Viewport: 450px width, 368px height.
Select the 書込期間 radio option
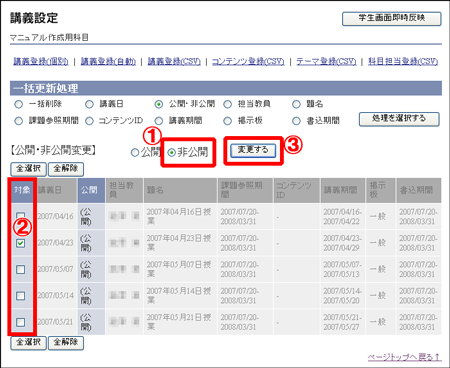[x=296, y=121]
